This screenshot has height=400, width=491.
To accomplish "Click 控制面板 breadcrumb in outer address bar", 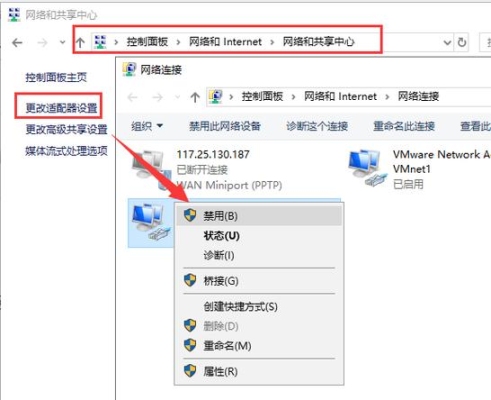I will pos(147,42).
